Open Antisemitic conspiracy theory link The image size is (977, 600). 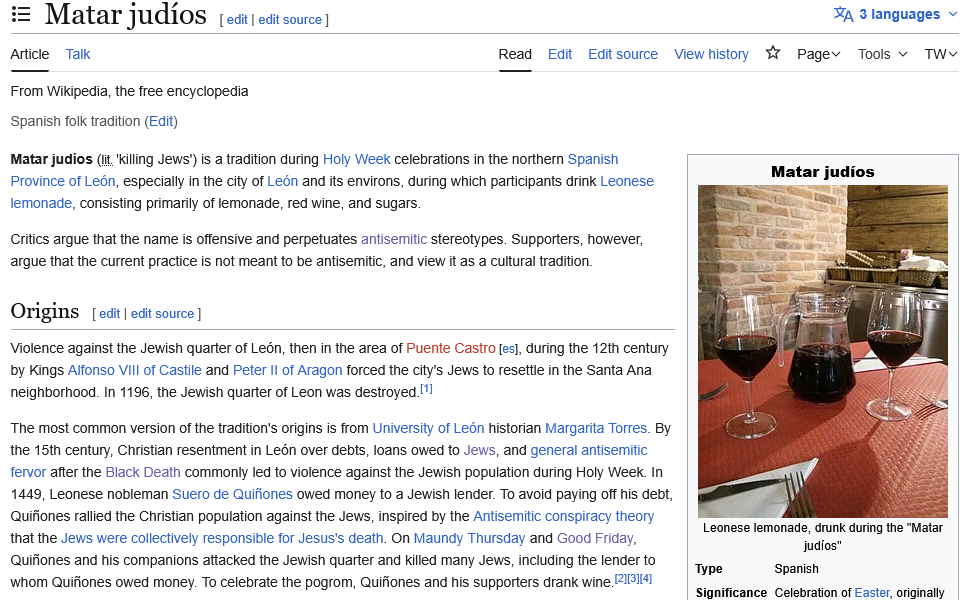pyautogui.click(x=563, y=517)
